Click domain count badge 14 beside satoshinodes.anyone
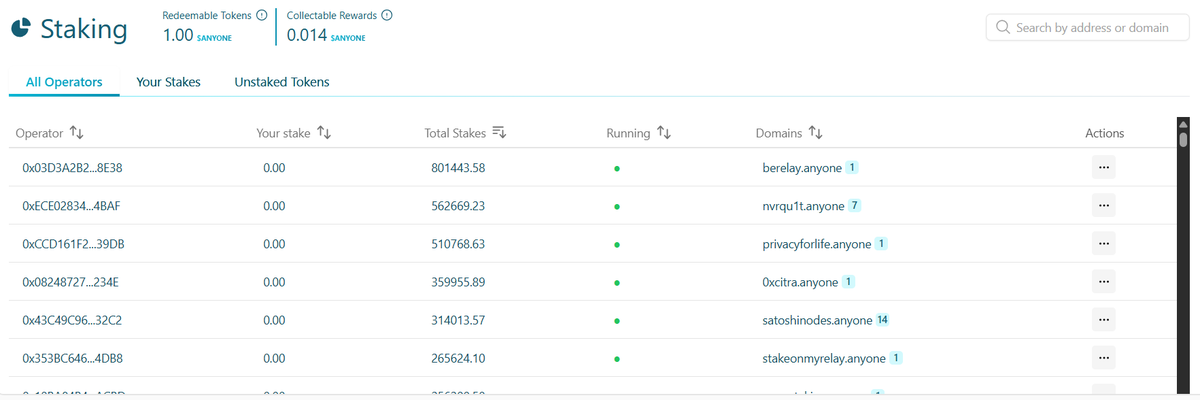The width and height of the screenshot is (1200, 400). [883, 320]
